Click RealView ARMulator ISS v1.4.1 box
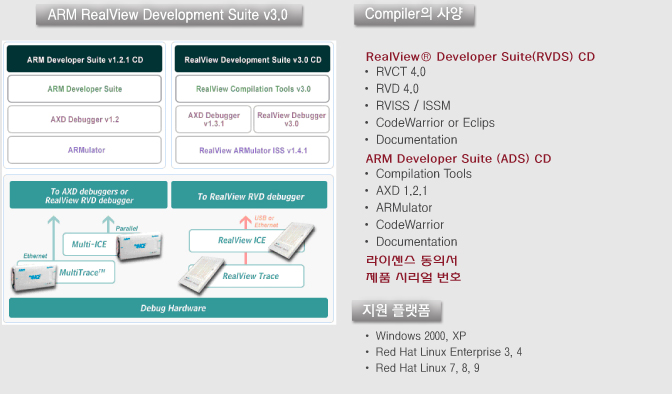The image size is (672, 394). (252, 150)
